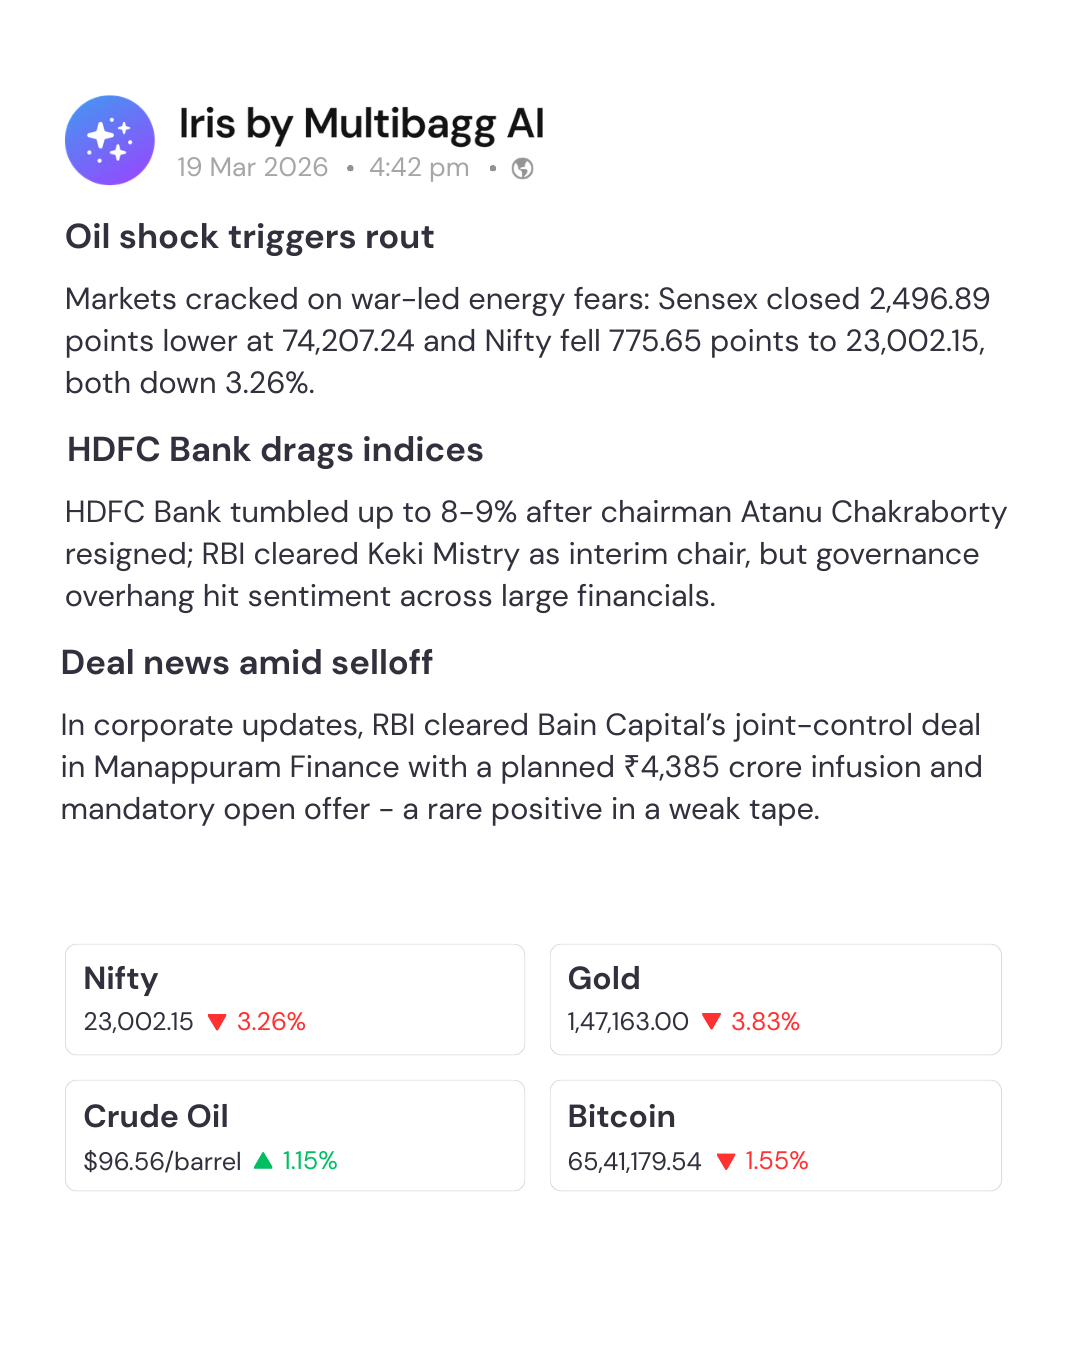Click Gold red down-arrow indicator
This screenshot has width=1080, height=1350.
pos(711,1021)
